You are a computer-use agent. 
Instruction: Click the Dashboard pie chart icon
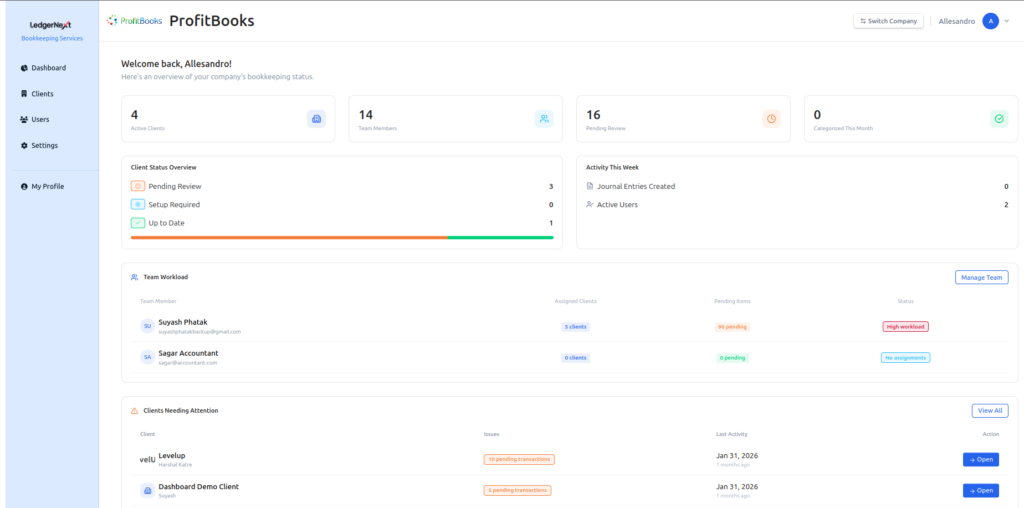tap(24, 68)
